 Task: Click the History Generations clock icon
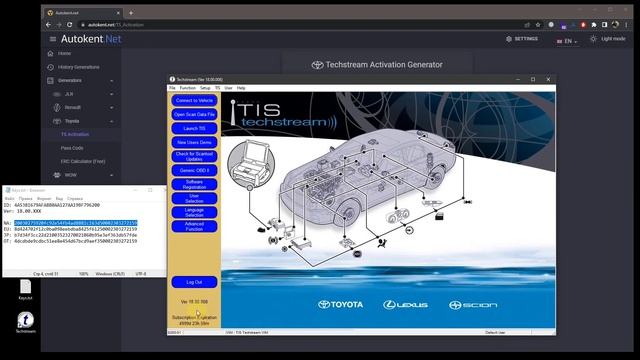[51, 67]
